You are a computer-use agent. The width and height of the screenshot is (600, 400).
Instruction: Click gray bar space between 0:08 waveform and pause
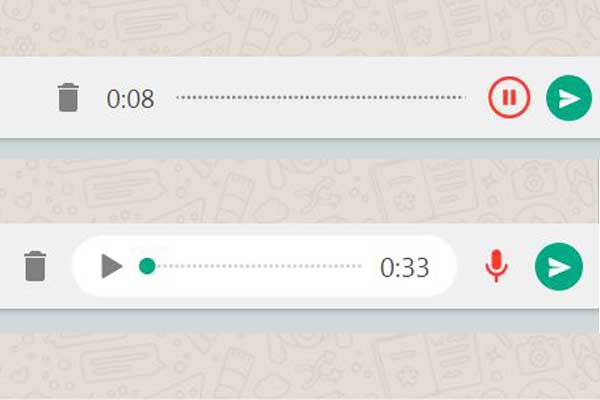point(477,97)
